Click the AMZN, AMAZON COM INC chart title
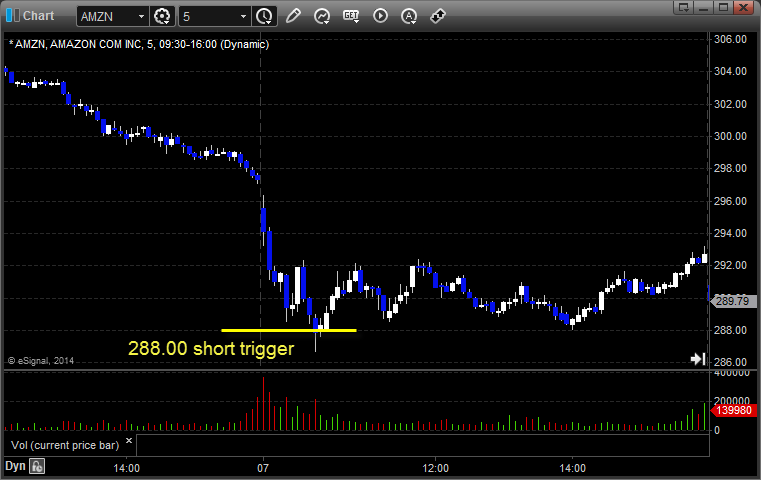The height and width of the screenshot is (480, 761). point(139,45)
